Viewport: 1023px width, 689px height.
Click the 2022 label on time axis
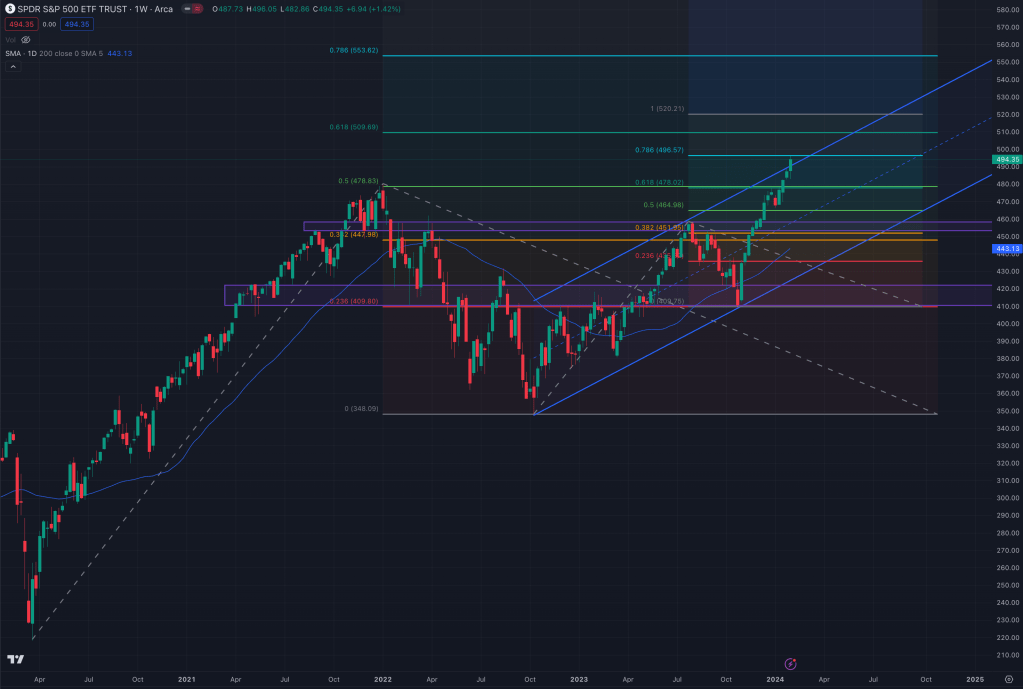tap(382, 679)
